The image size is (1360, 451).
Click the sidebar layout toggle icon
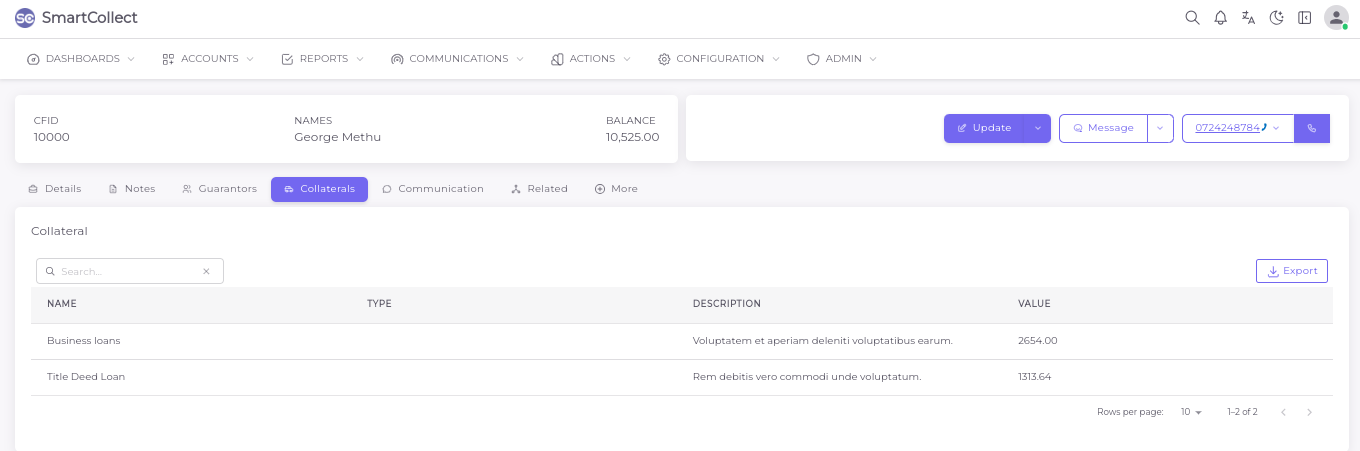[1304, 17]
